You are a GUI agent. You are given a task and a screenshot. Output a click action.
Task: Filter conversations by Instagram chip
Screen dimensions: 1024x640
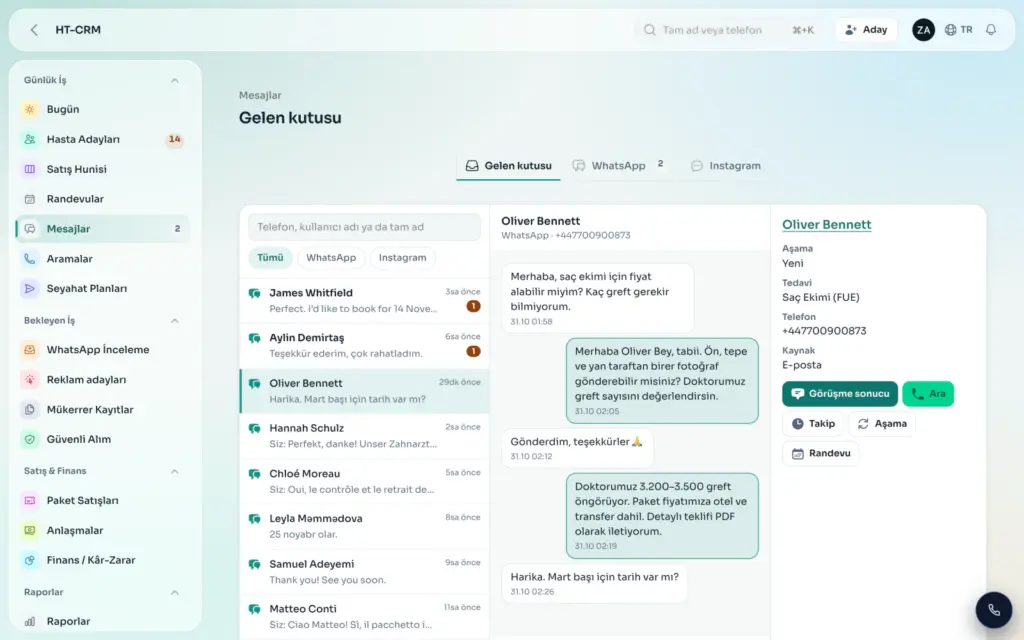coord(402,257)
